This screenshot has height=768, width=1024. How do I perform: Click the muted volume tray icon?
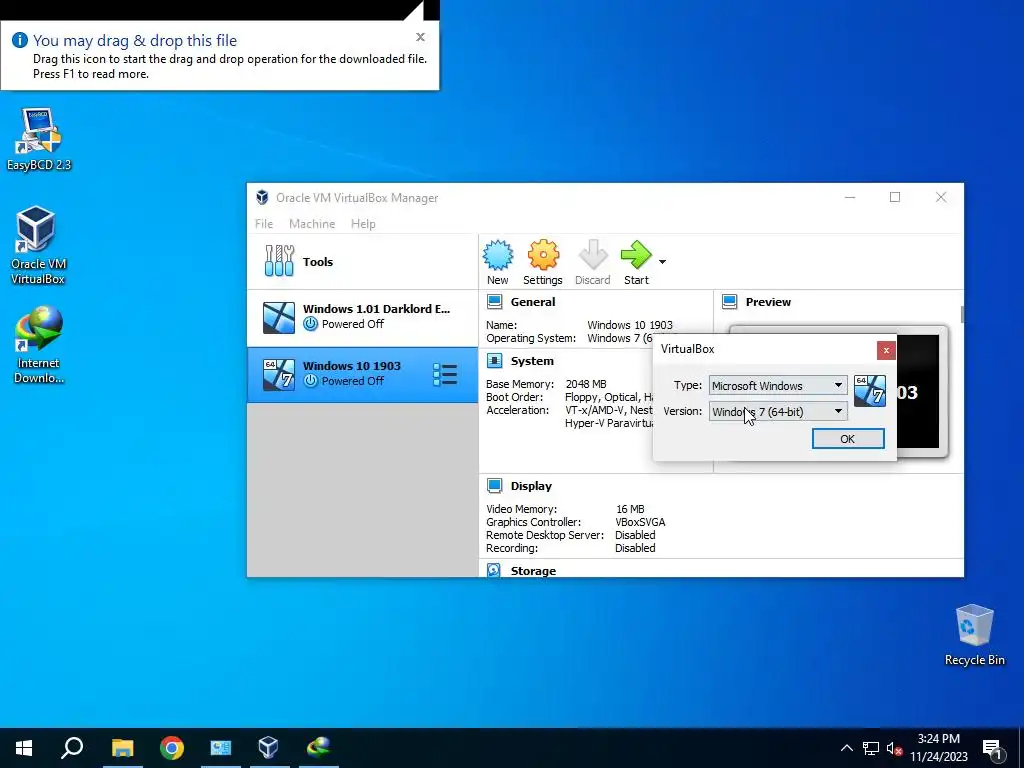894,748
